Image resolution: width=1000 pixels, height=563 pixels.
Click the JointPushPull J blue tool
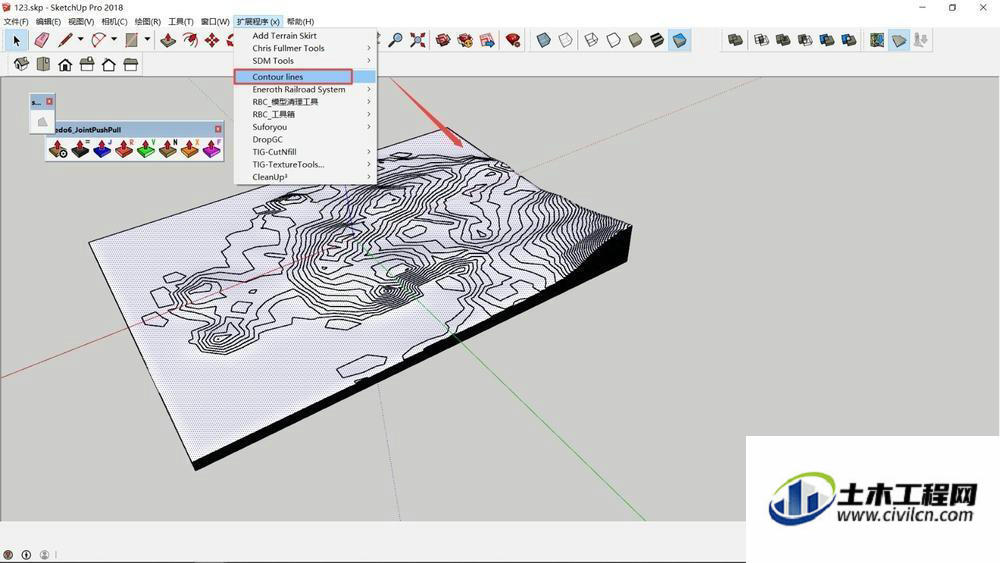[102, 149]
